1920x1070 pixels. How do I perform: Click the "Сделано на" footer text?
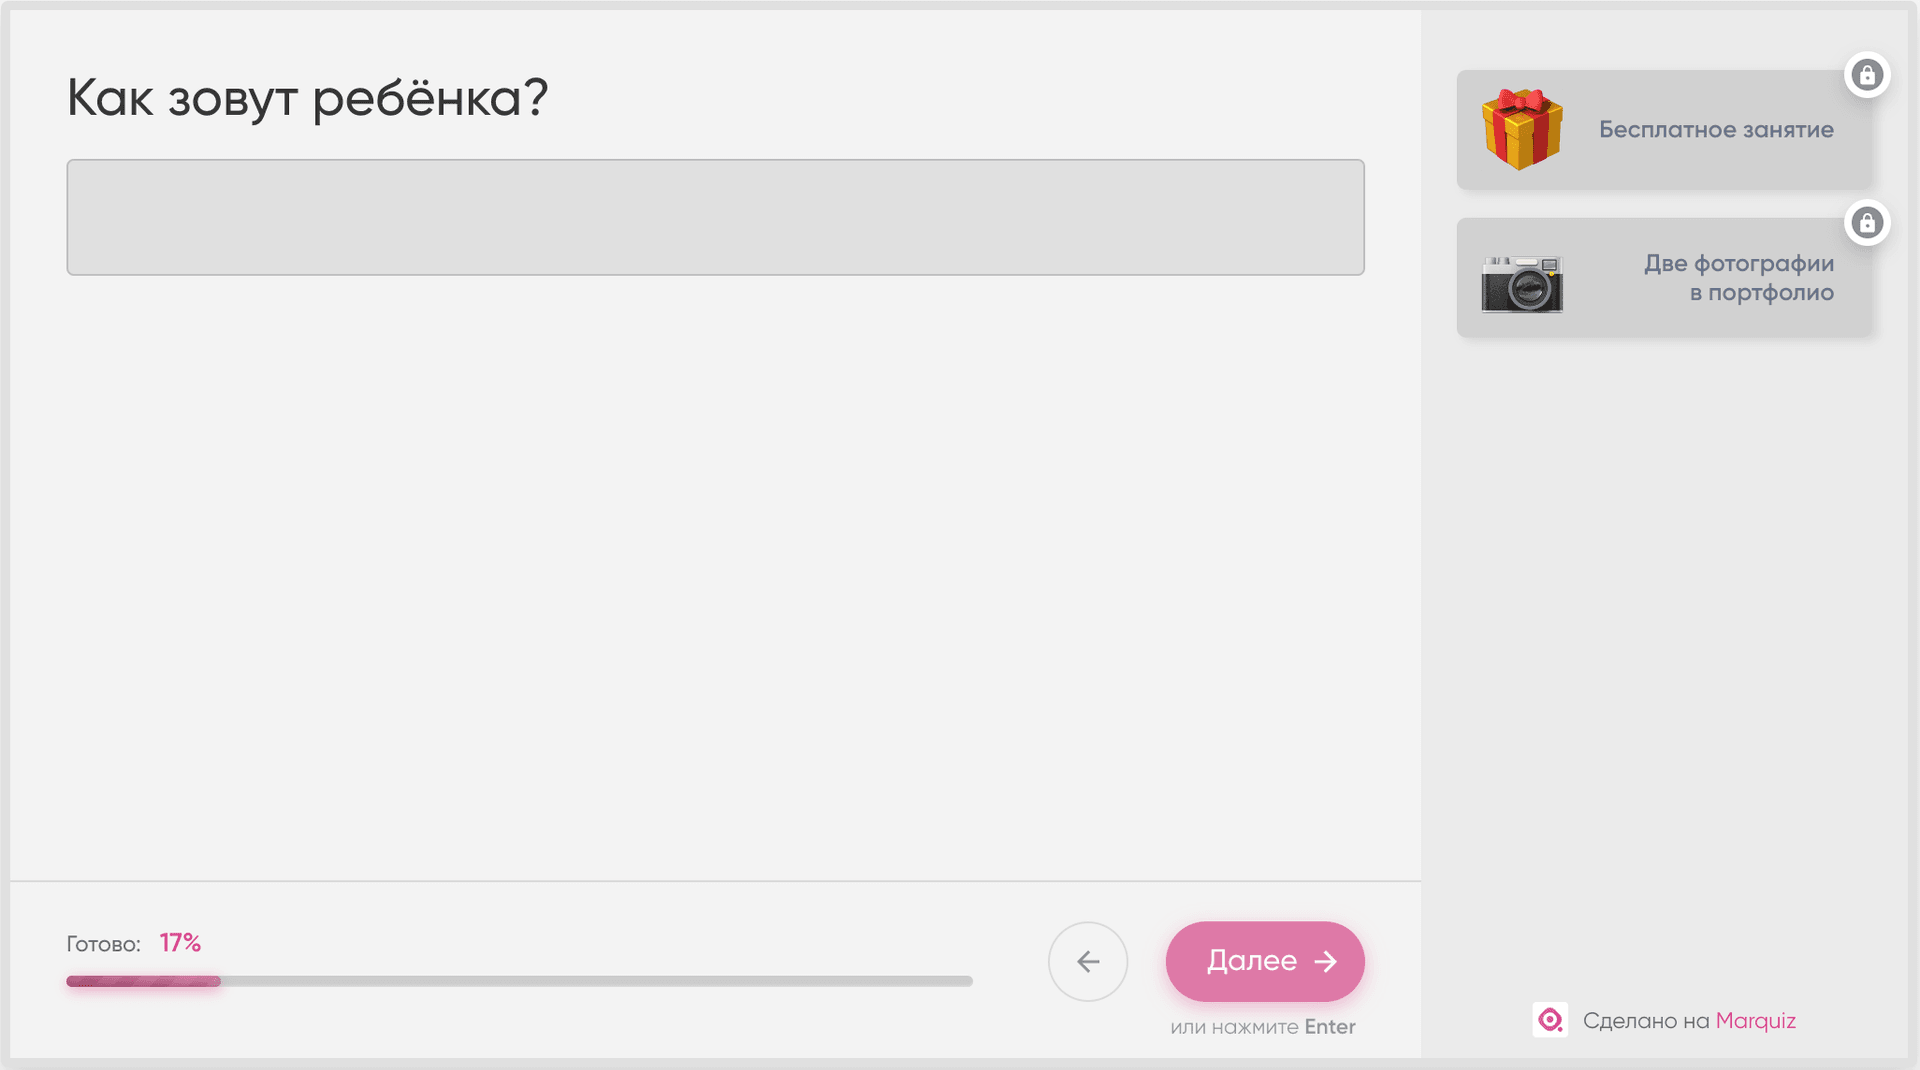(1645, 1021)
